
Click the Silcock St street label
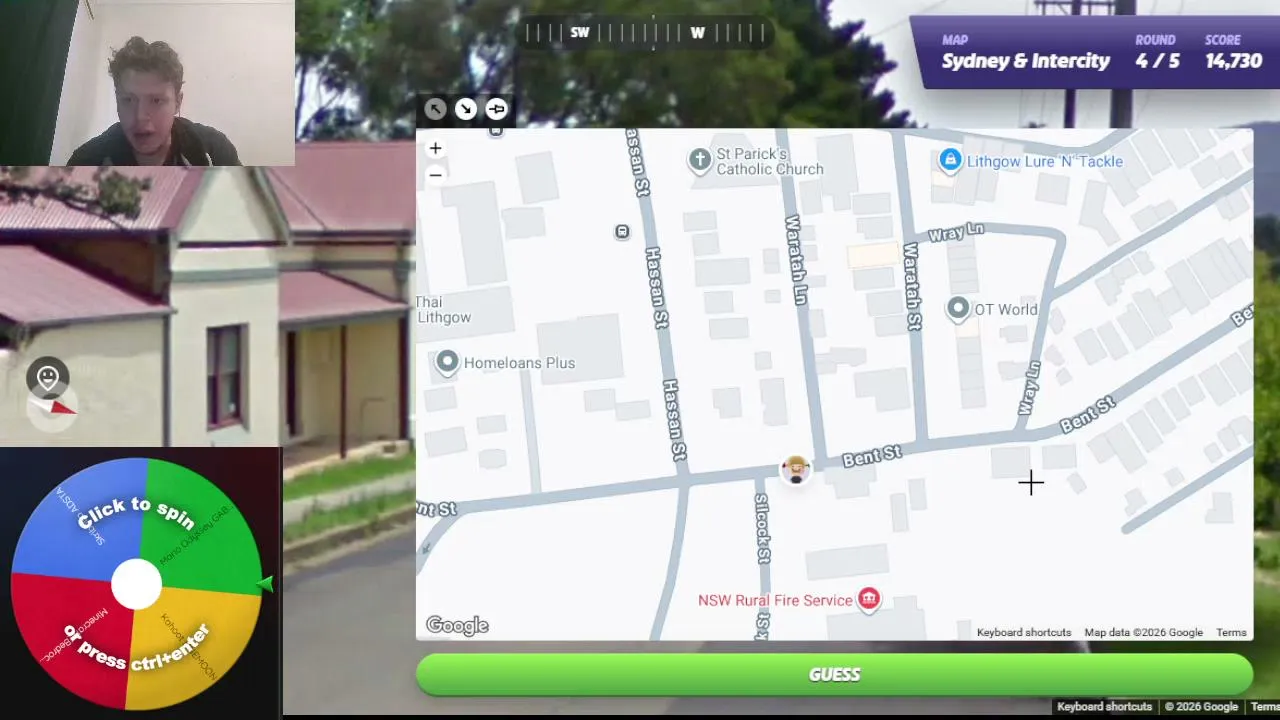(762, 527)
